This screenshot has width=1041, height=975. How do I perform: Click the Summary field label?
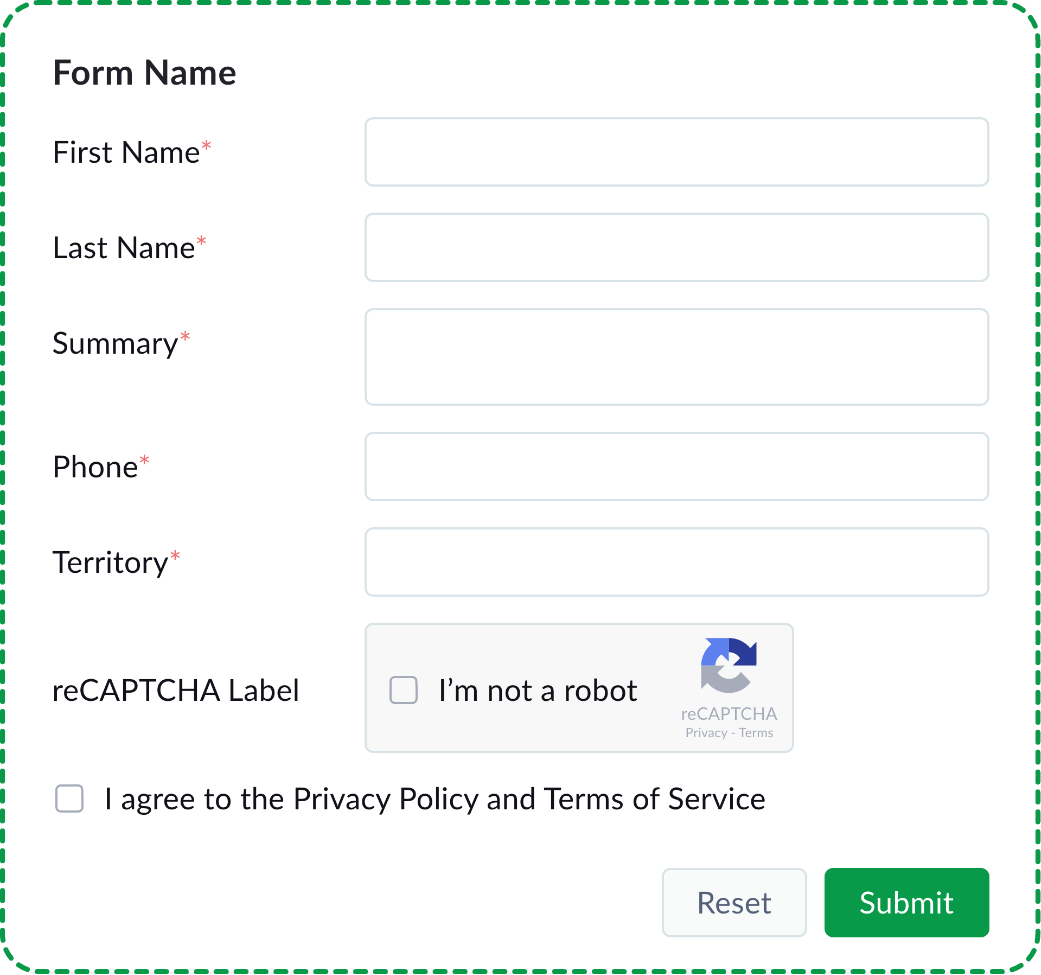[x=113, y=343]
